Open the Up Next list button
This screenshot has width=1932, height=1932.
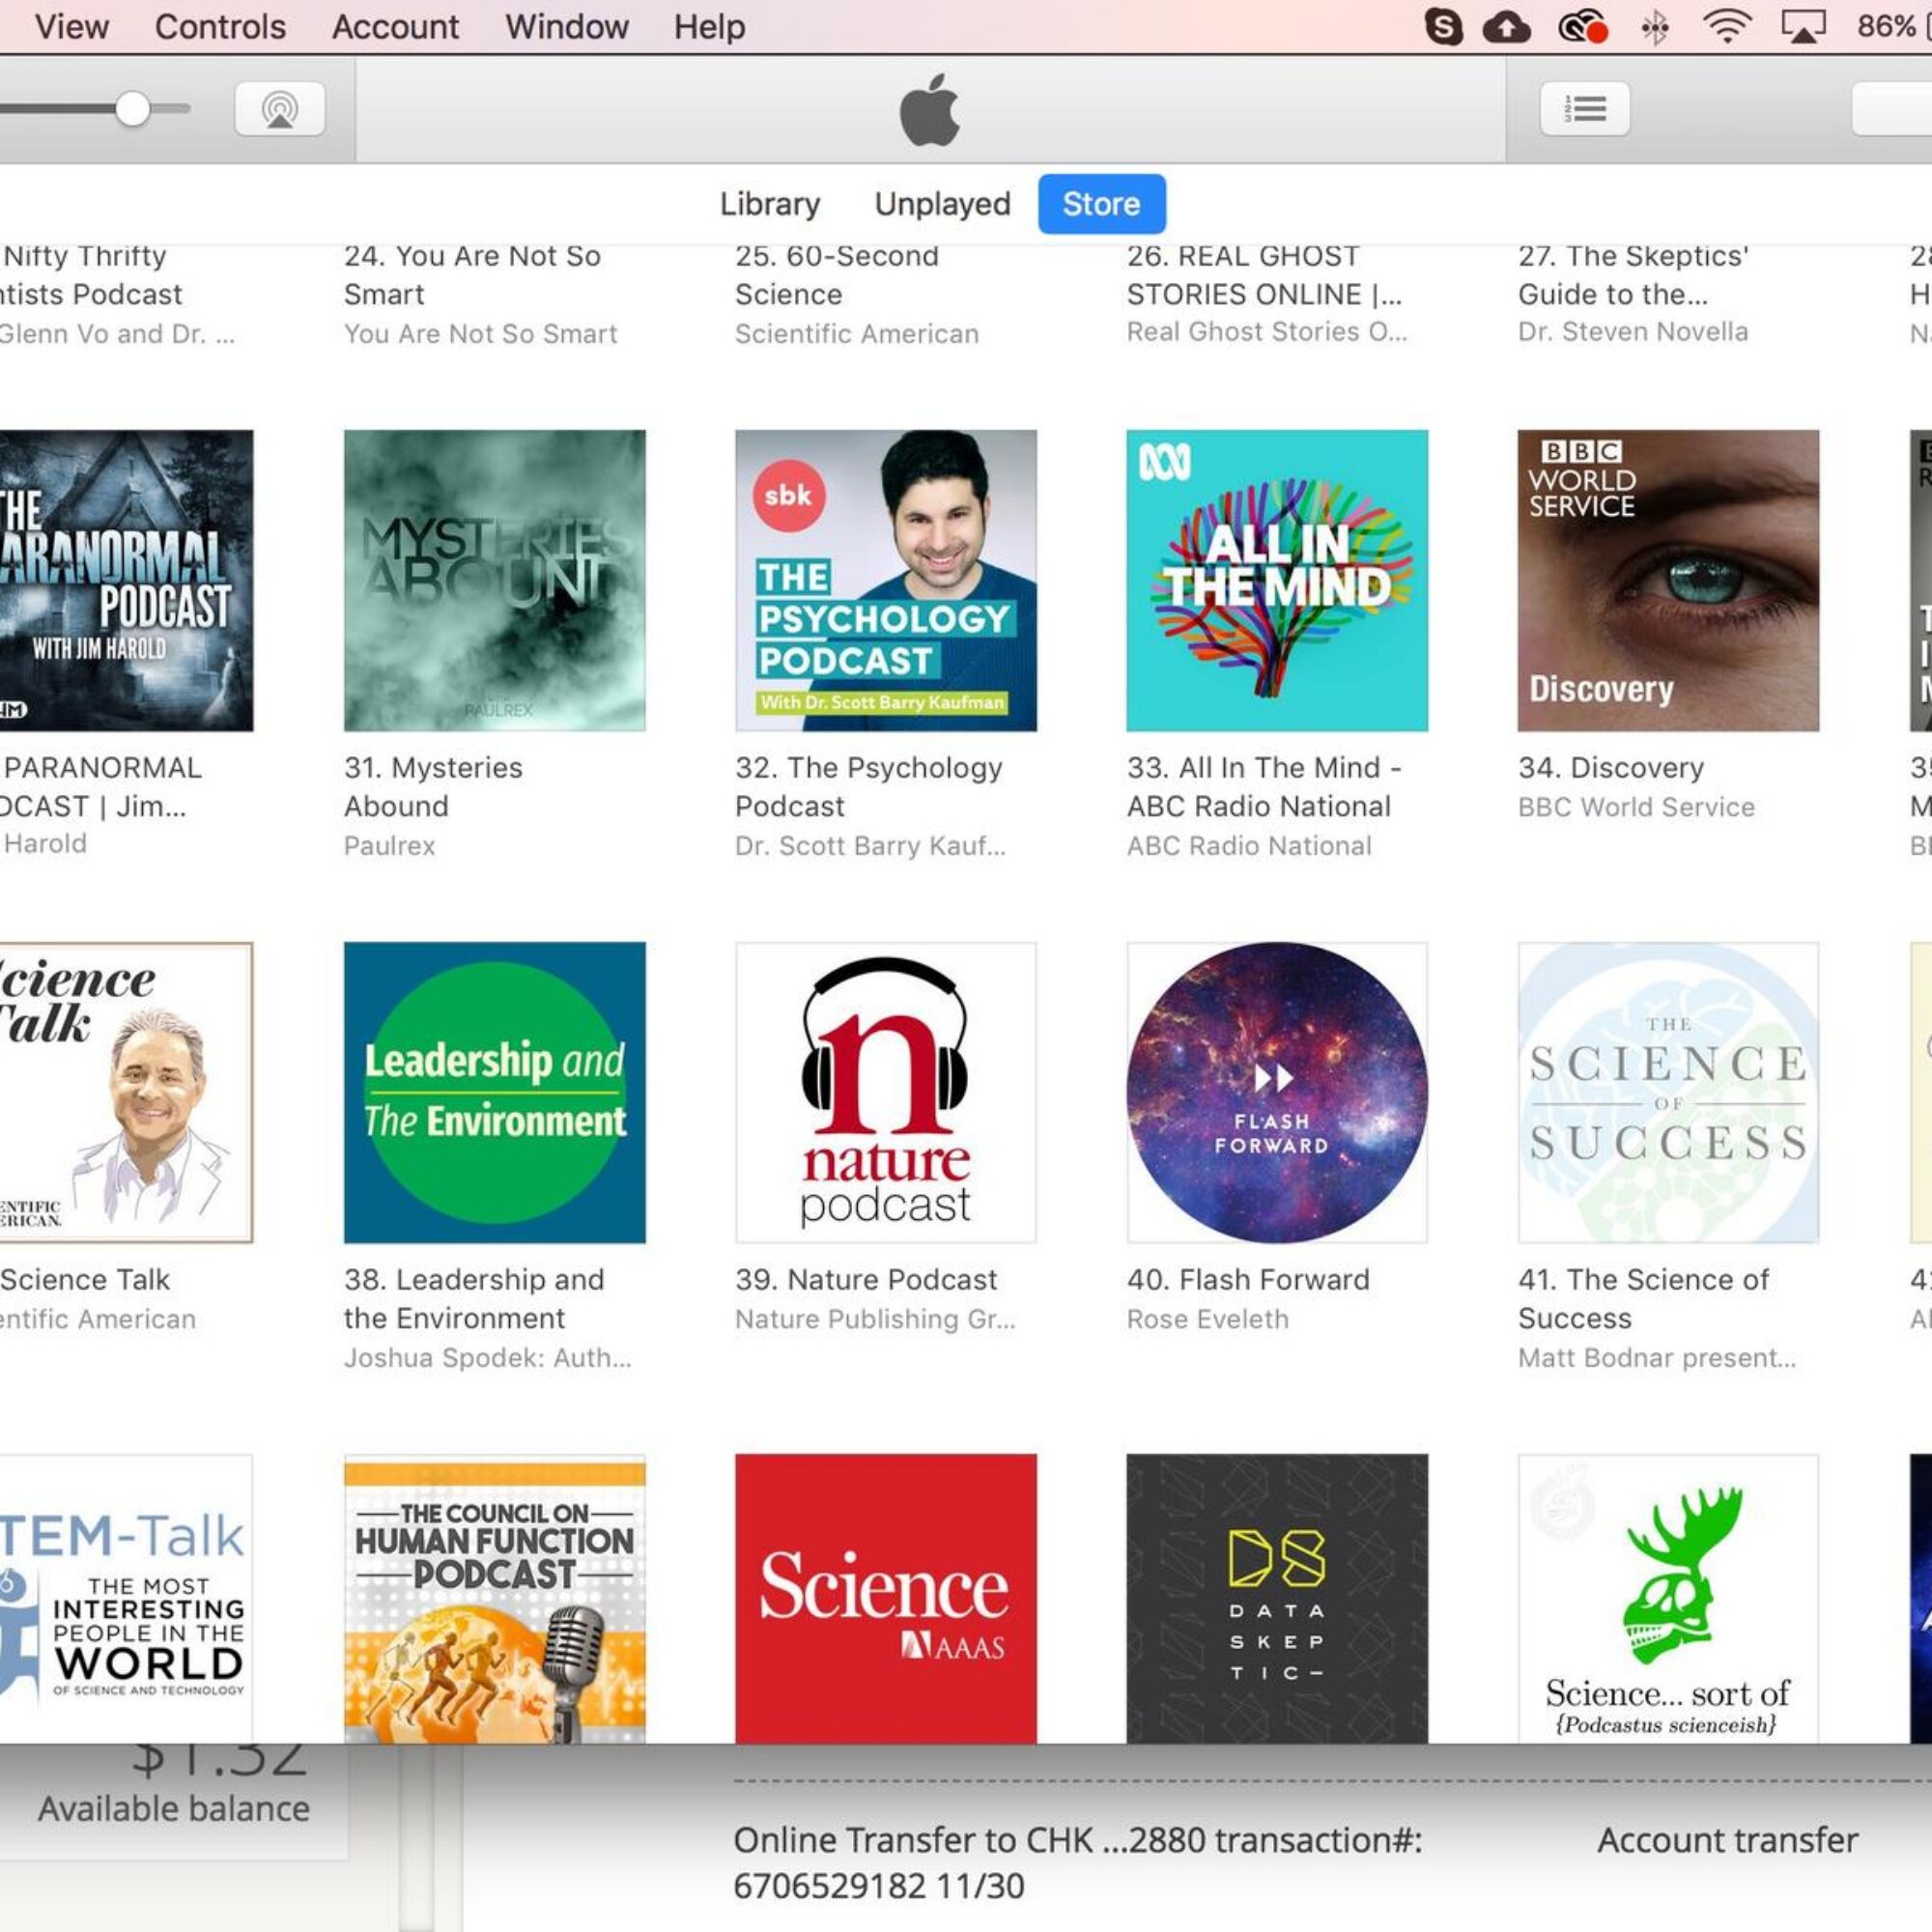tap(1584, 108)
